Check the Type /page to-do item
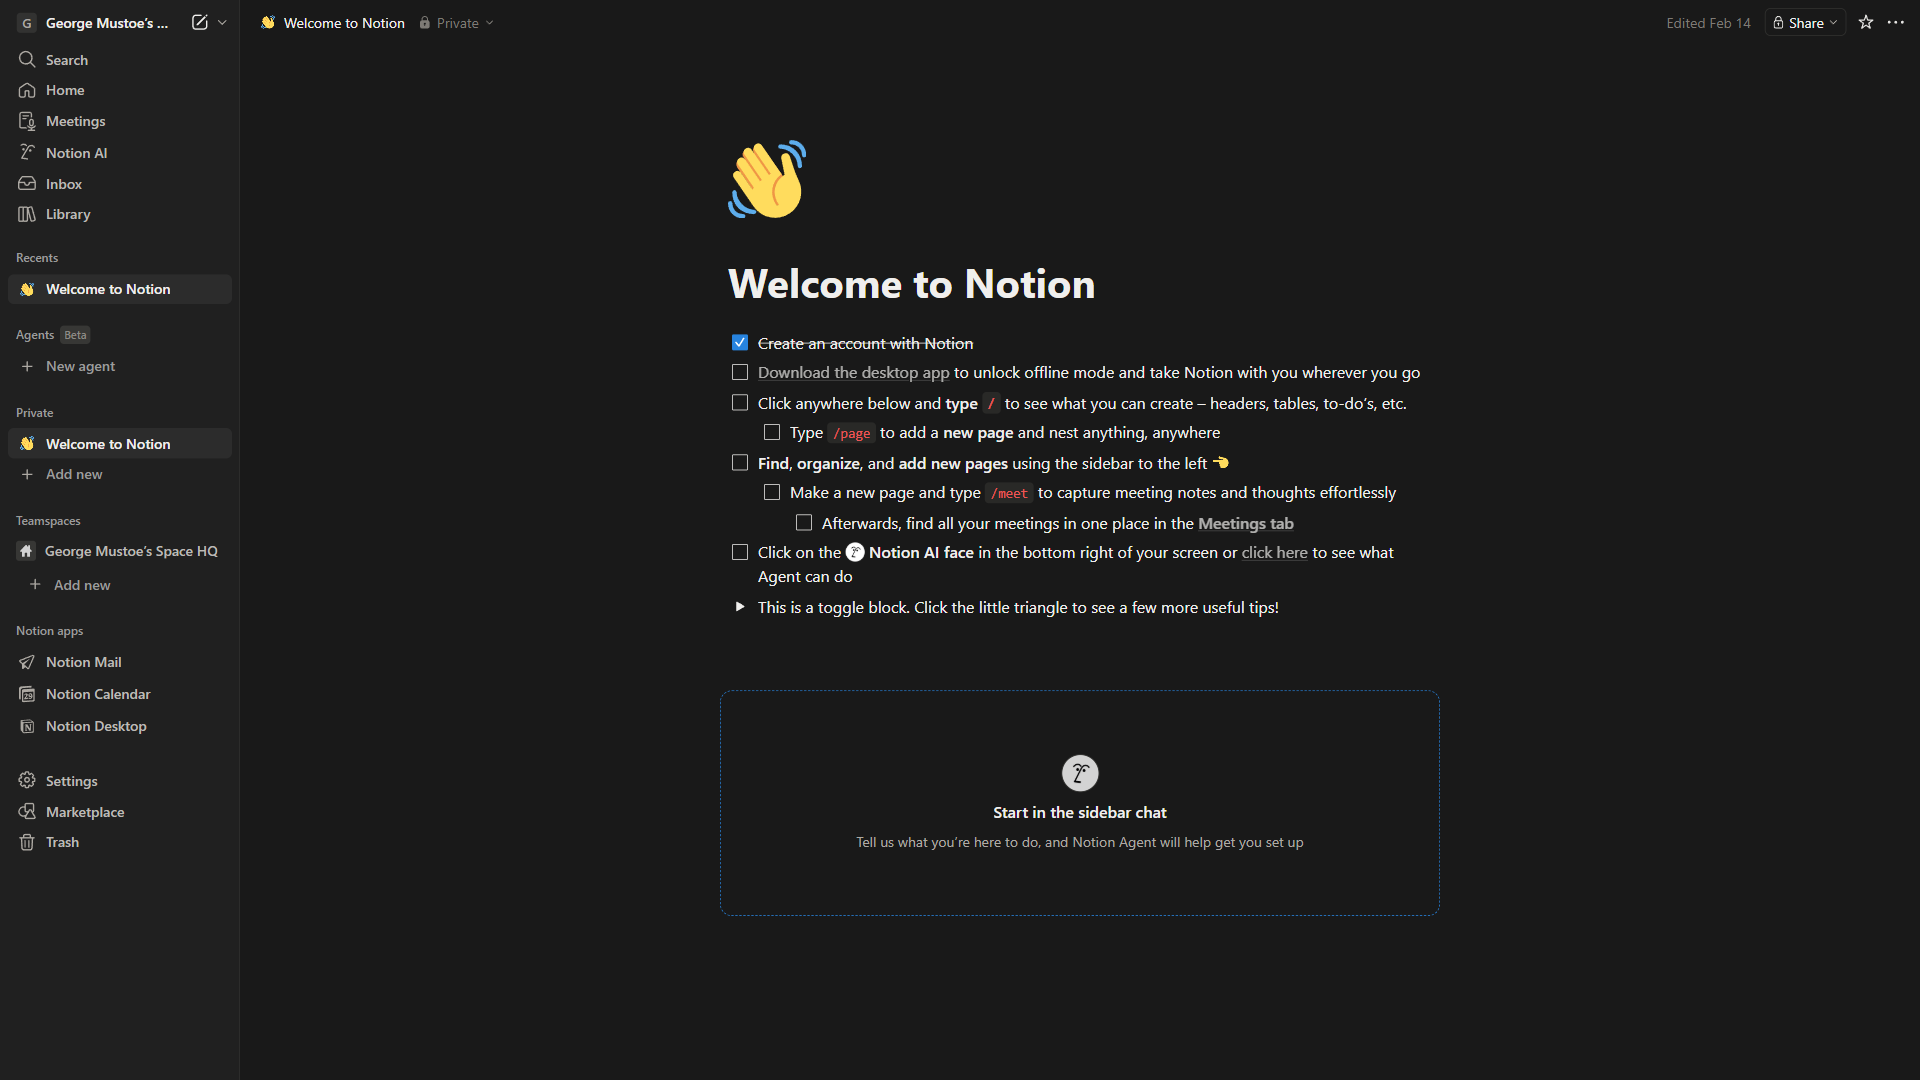The height and width of the screenshot is (1080, 1920). (772, 432)
